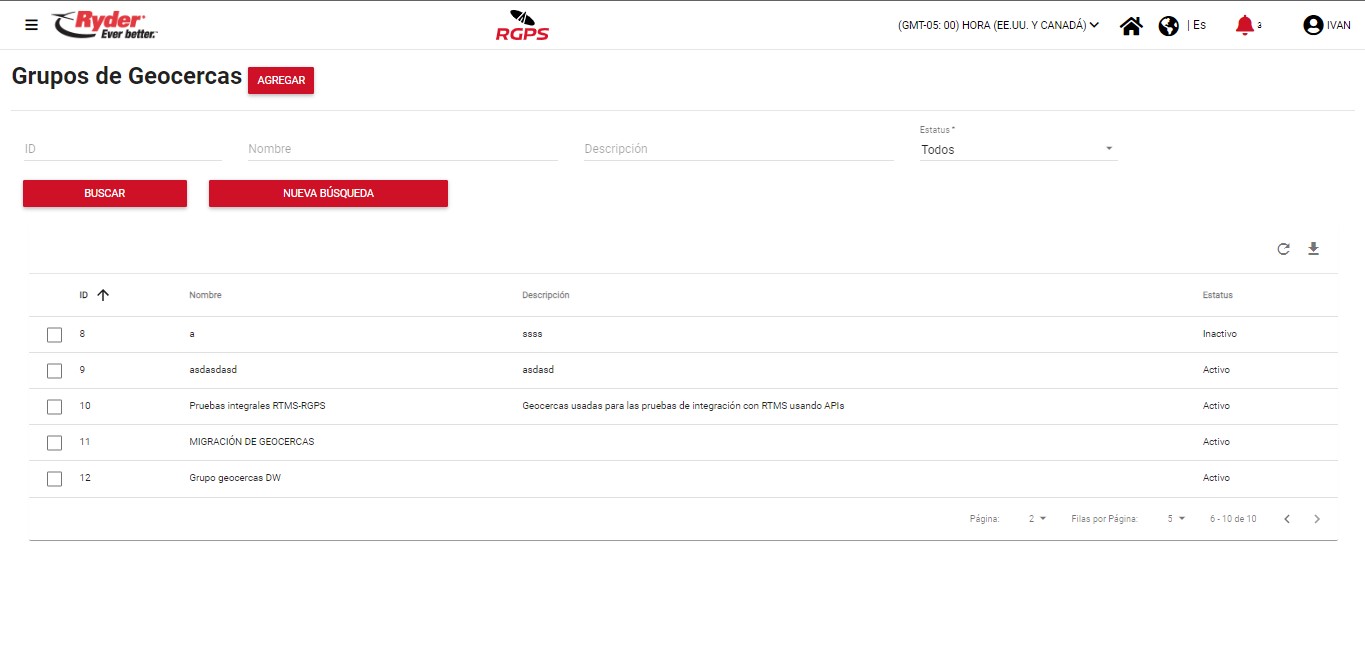Click the Nombre column header
The height and width of the screenshot is (656, 1365).
[x=205, y=295]
